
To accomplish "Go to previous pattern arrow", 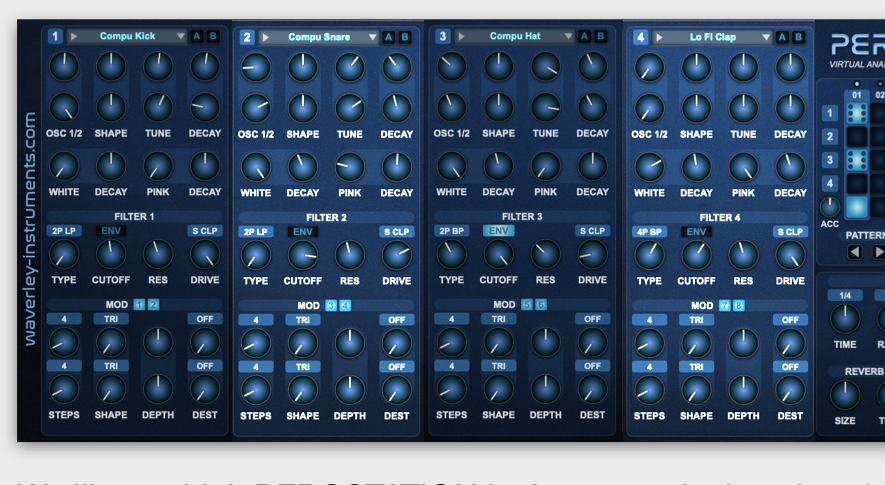I will click(x=855, y=252).
